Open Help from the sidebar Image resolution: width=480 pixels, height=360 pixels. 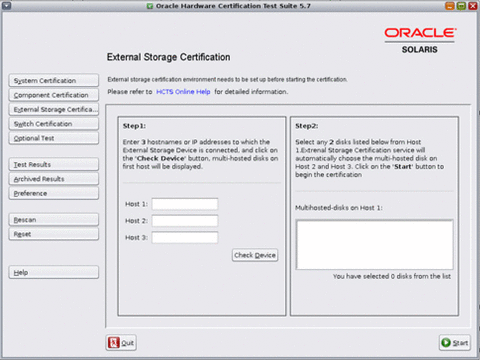click(x=54, y=272)
